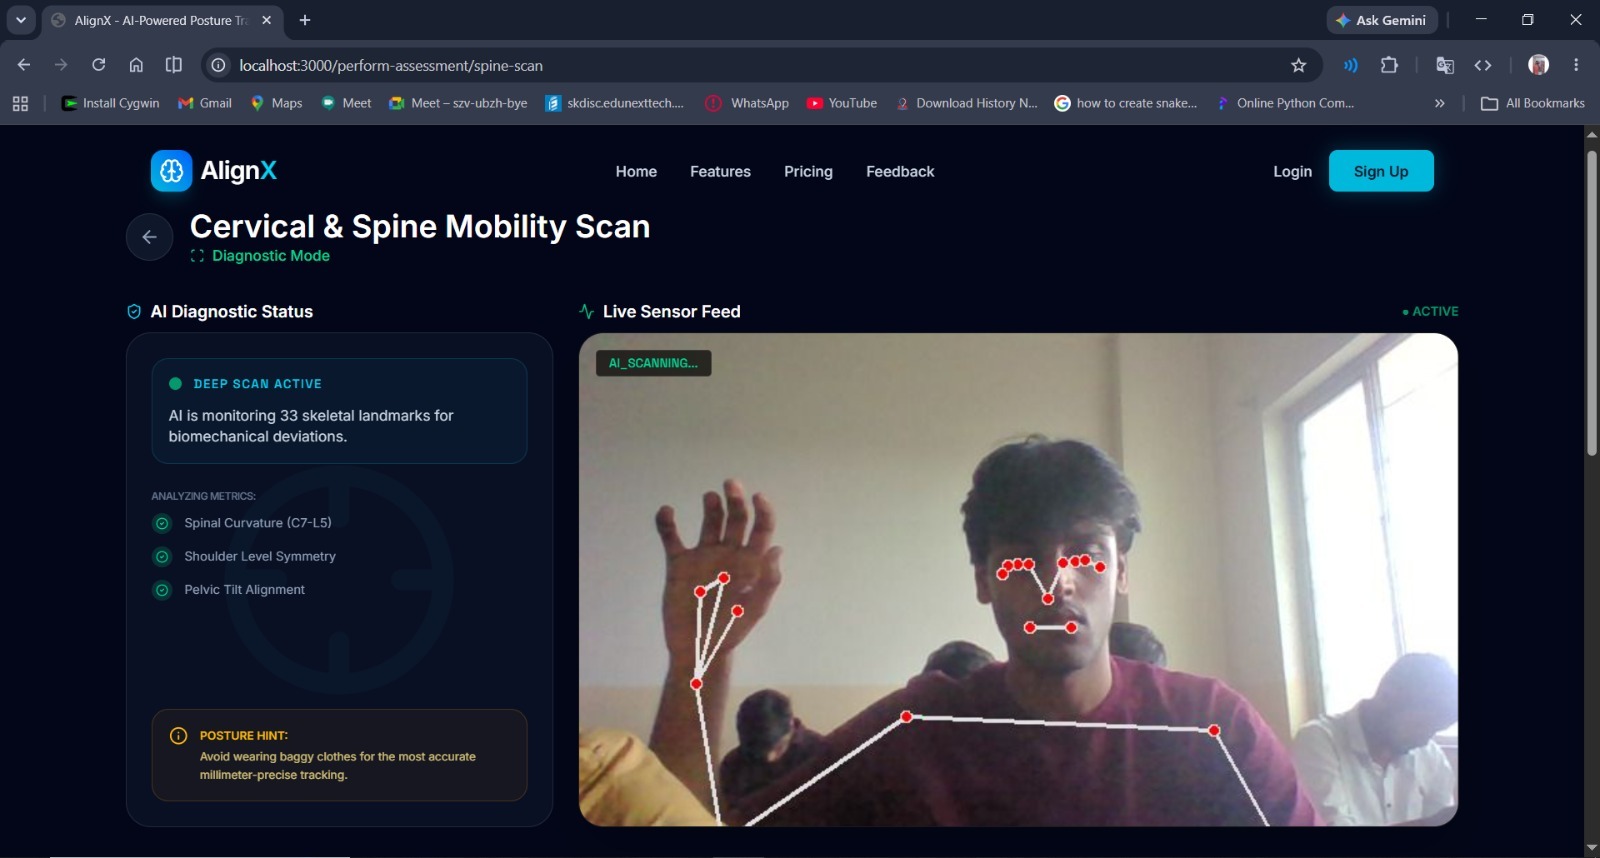Click the Ask Gemini button
1600x858 pixels.
click(1382, 20)
